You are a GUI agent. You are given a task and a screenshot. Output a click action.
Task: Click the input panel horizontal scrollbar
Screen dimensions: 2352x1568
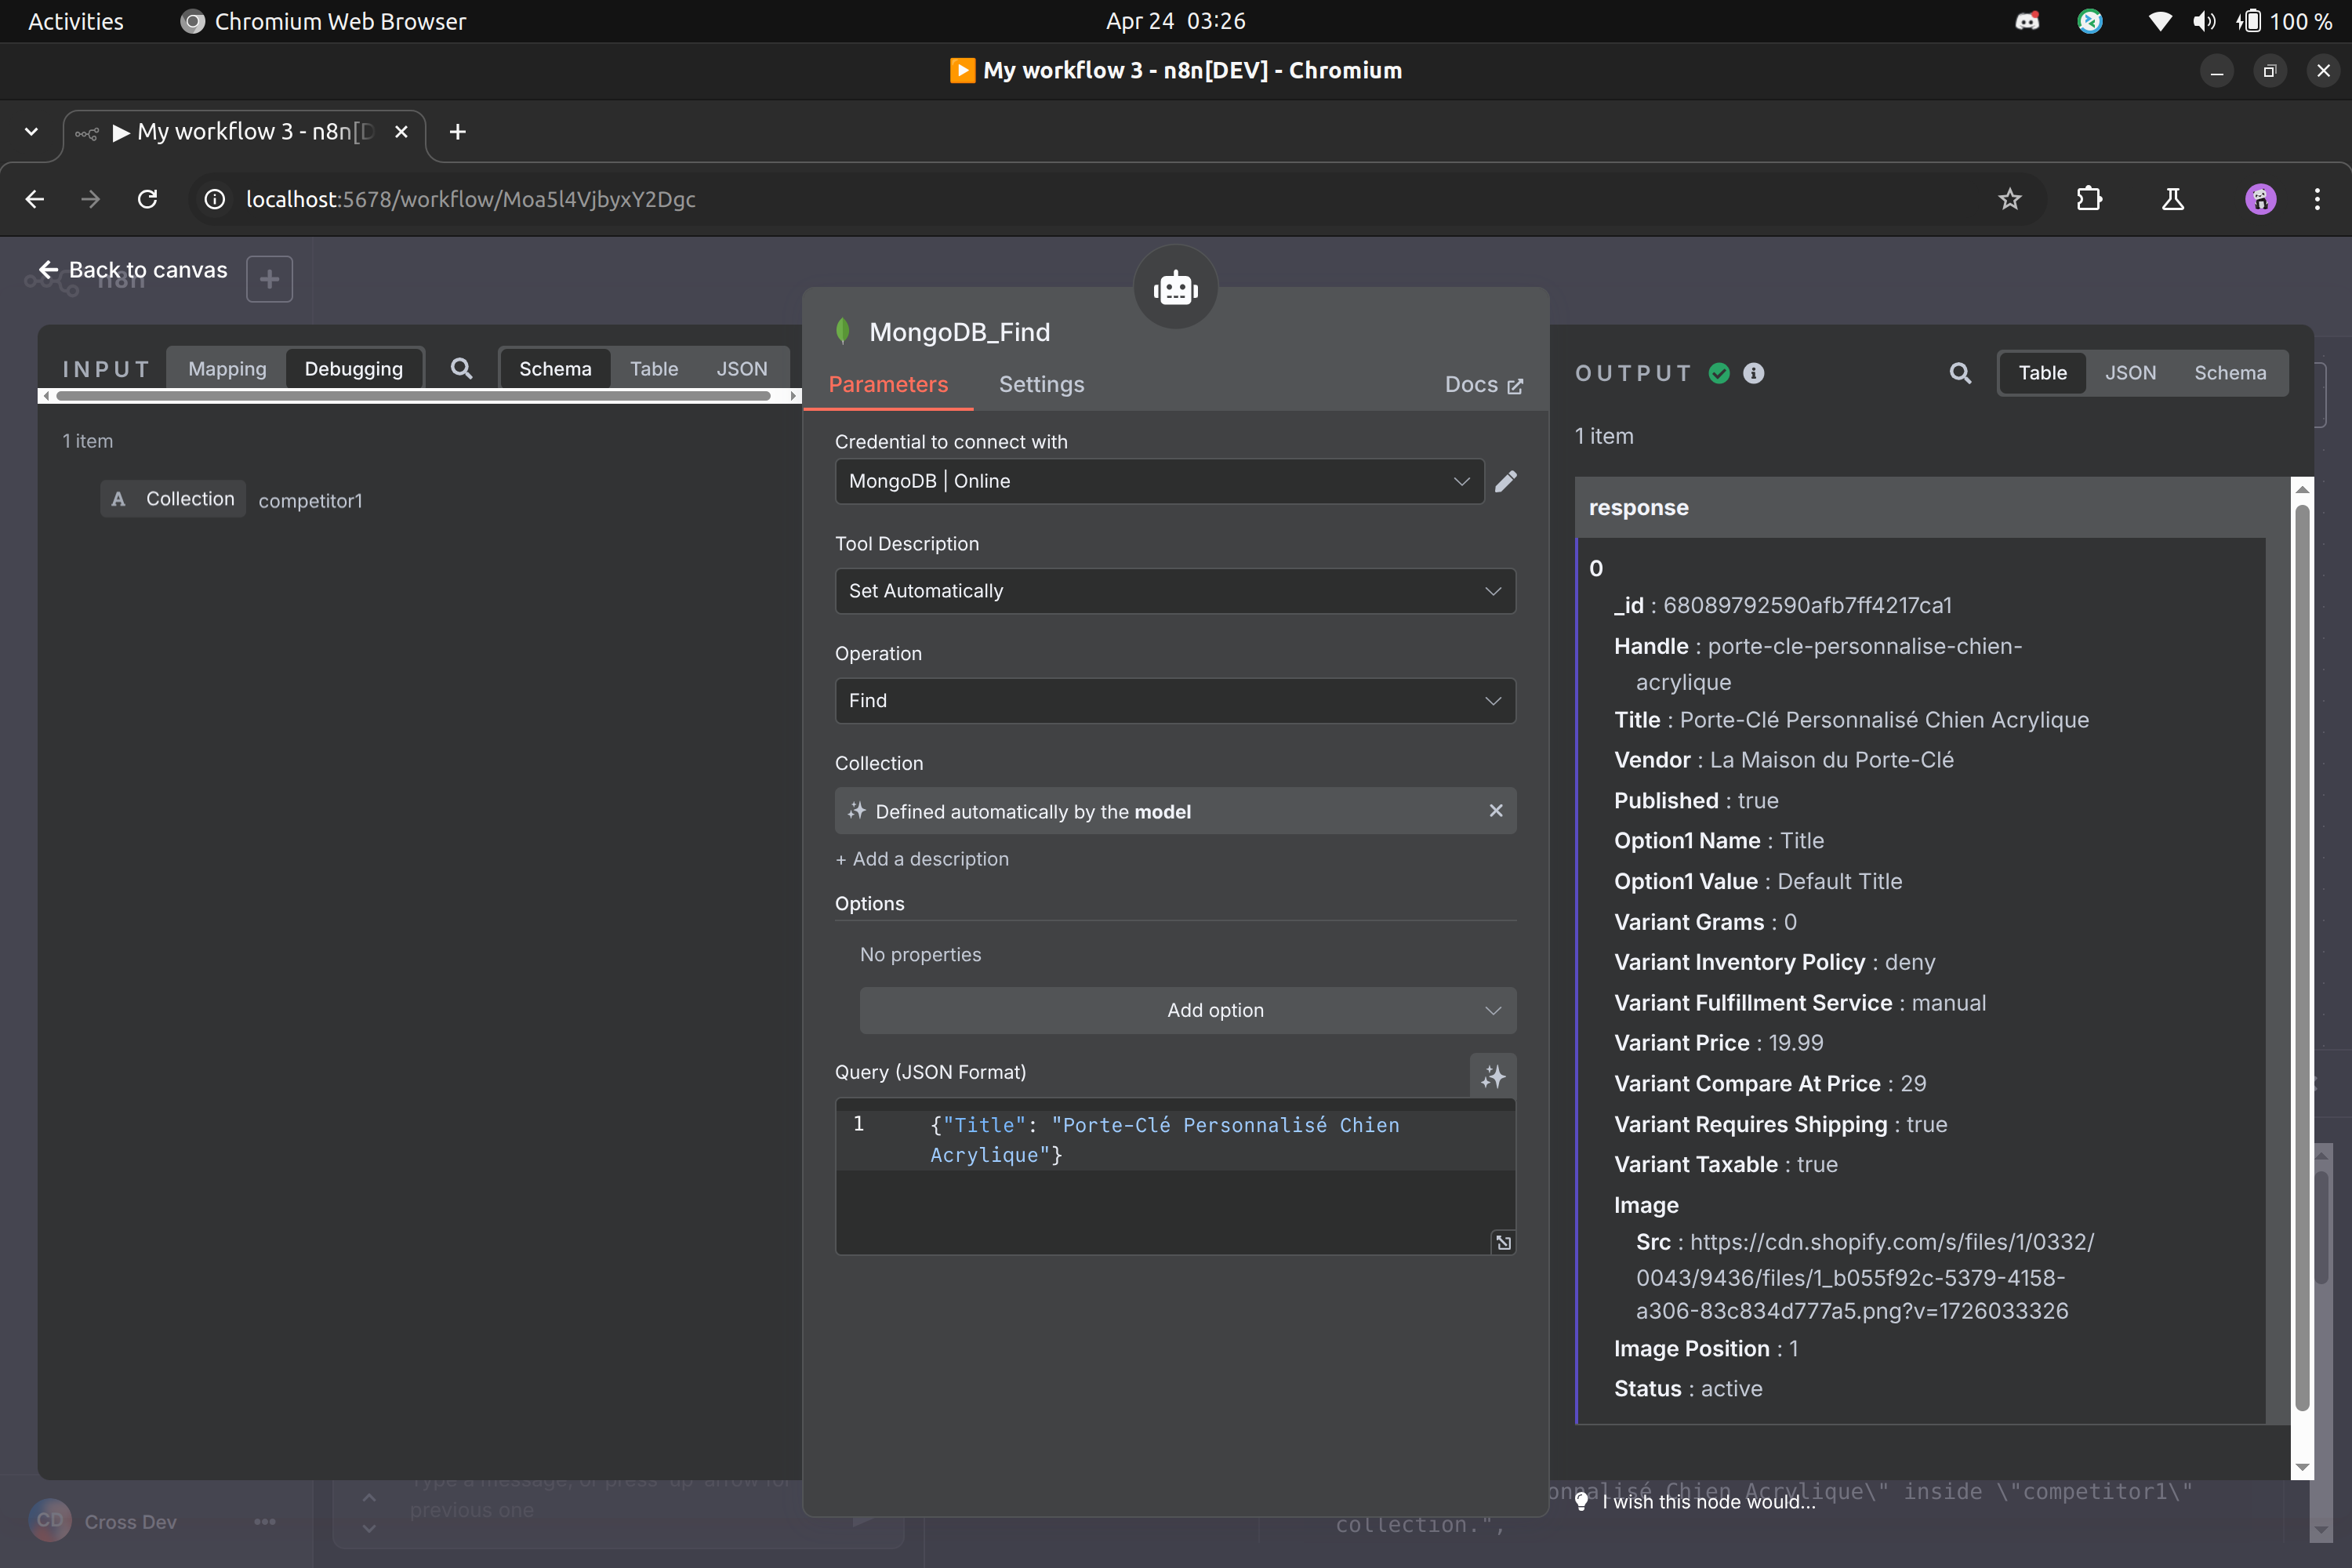click(413, 396)
